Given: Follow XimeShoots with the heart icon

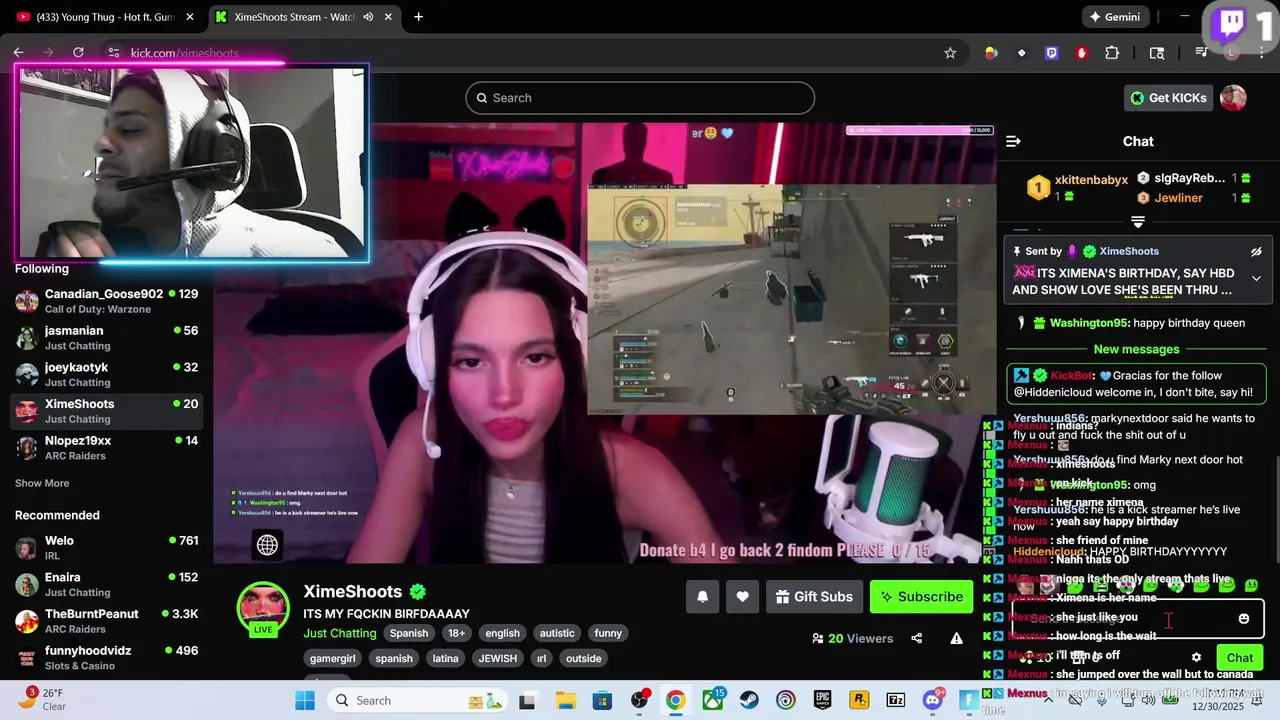Looking at the screenshot, I should click(742, 597).
